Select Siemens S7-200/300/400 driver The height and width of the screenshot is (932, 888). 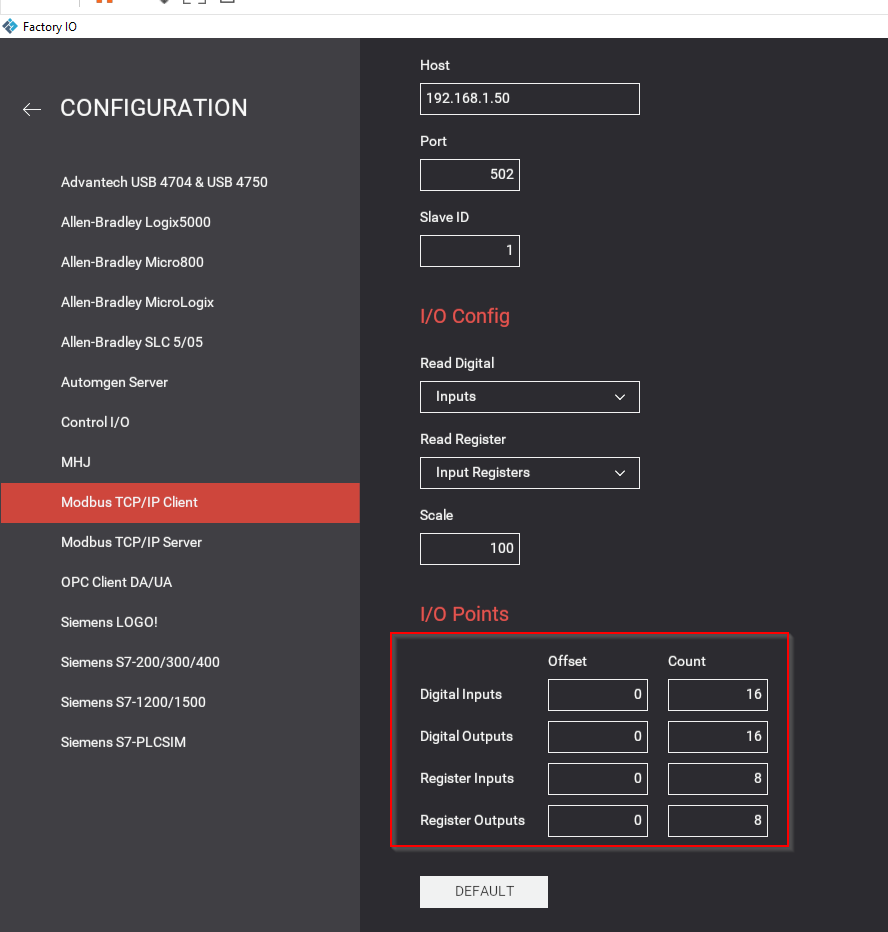(140, 662)
